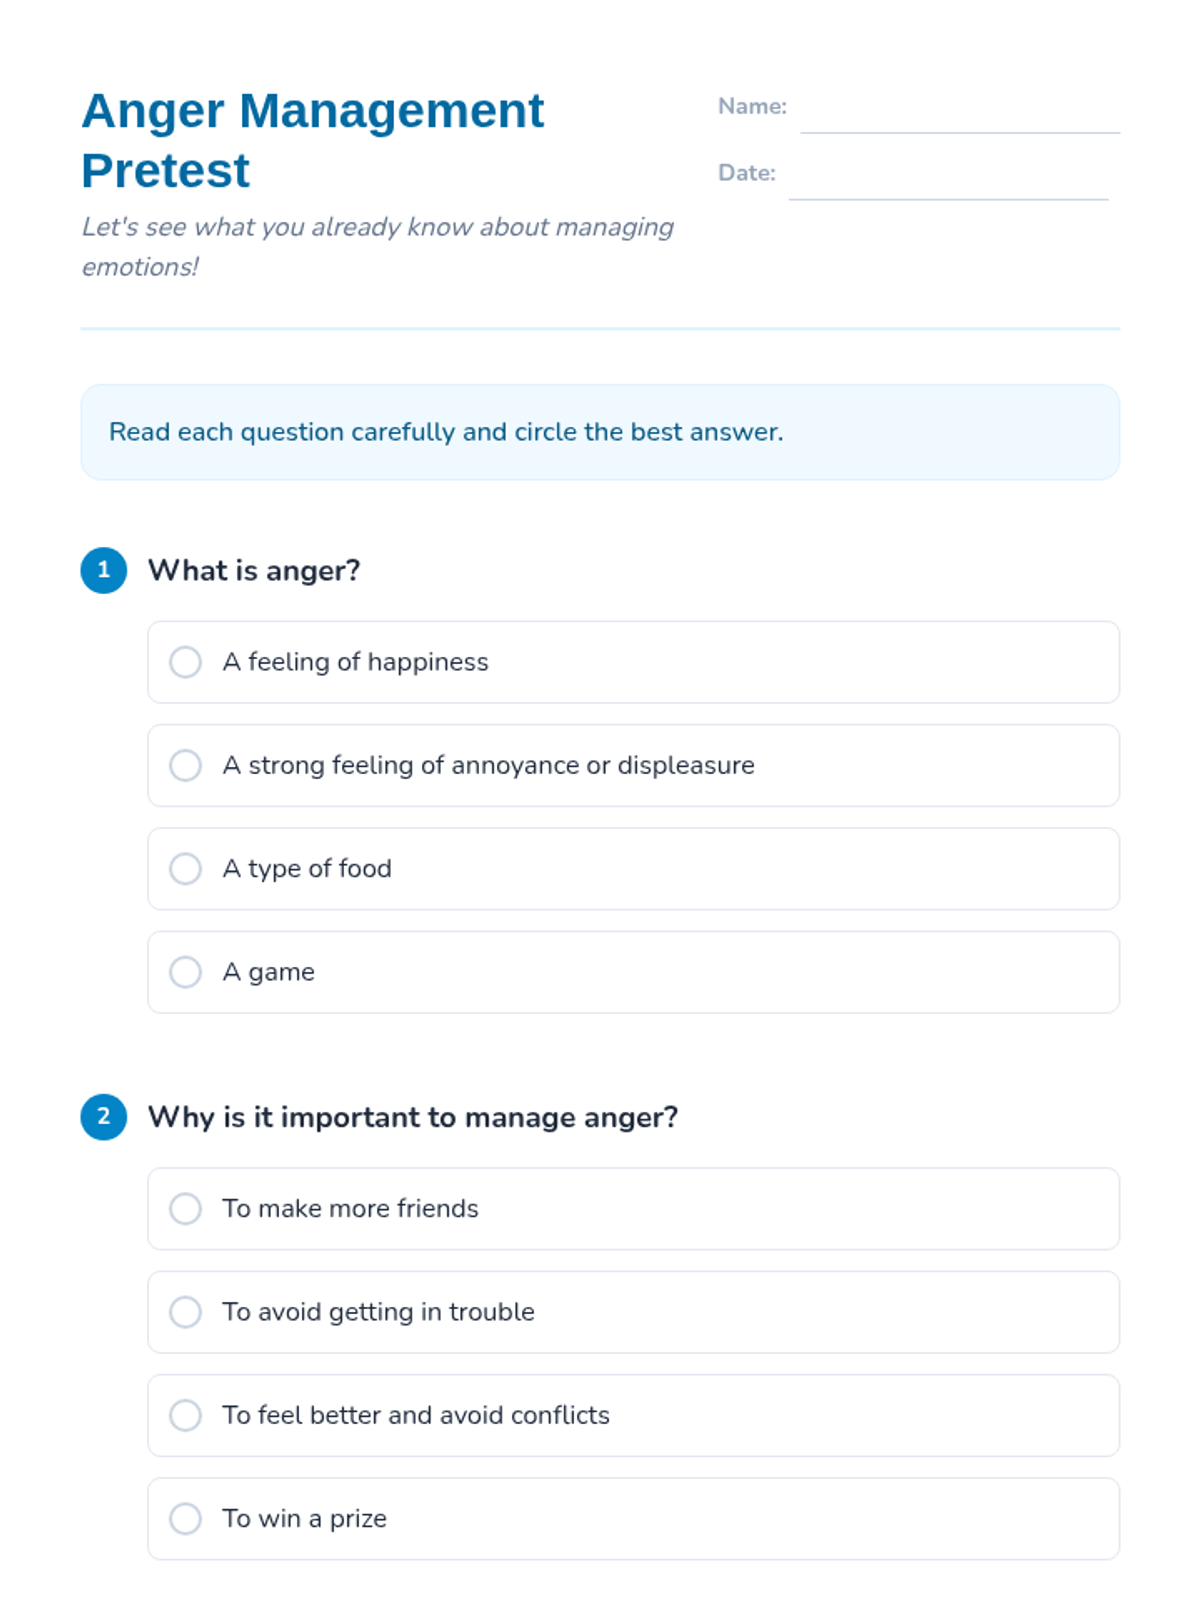
Task: Select 'To make more friends' radio button
Action: [185, 1208]
